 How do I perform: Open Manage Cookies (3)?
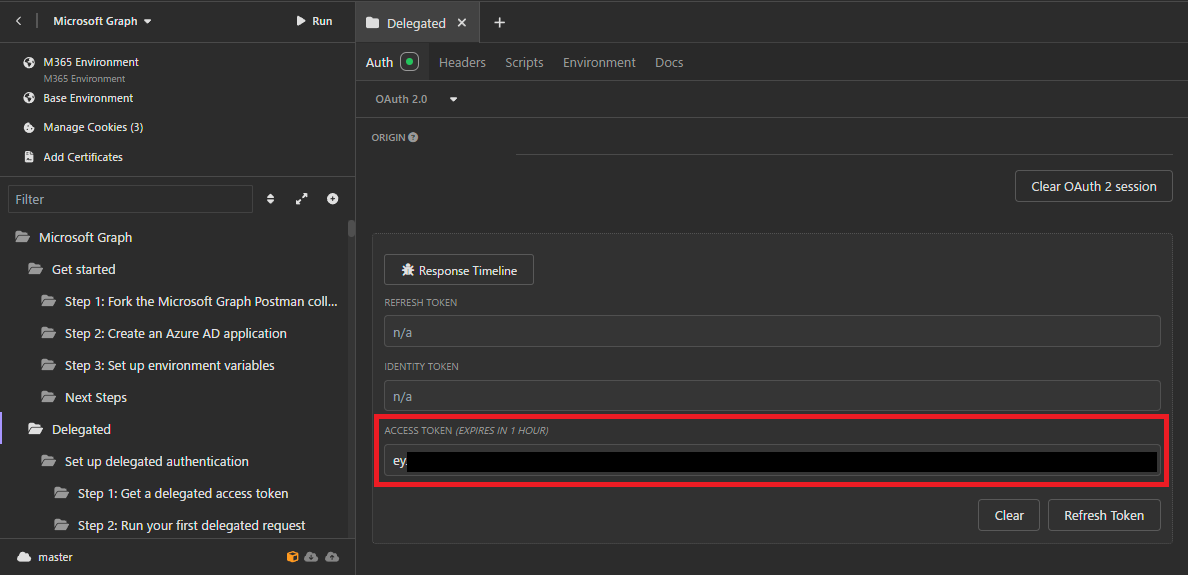[93, 127]
